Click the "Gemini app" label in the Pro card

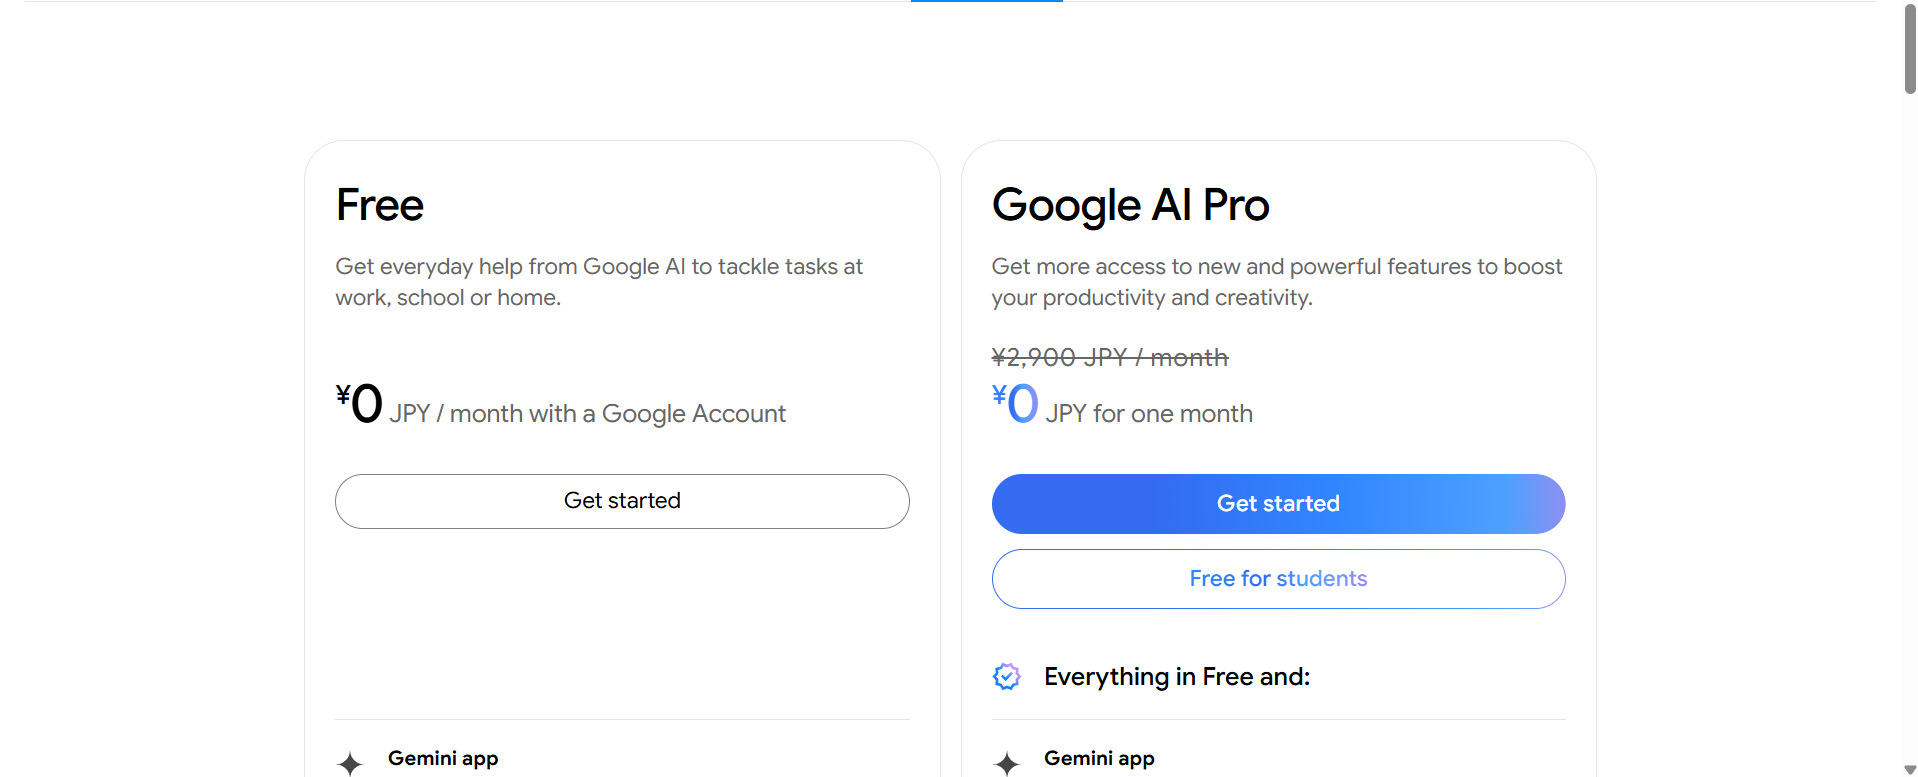pos(1099,758)
